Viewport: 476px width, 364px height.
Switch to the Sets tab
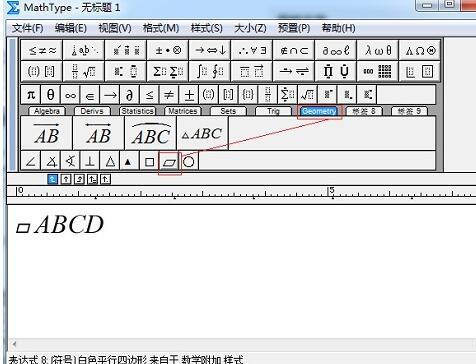point(228,111)
